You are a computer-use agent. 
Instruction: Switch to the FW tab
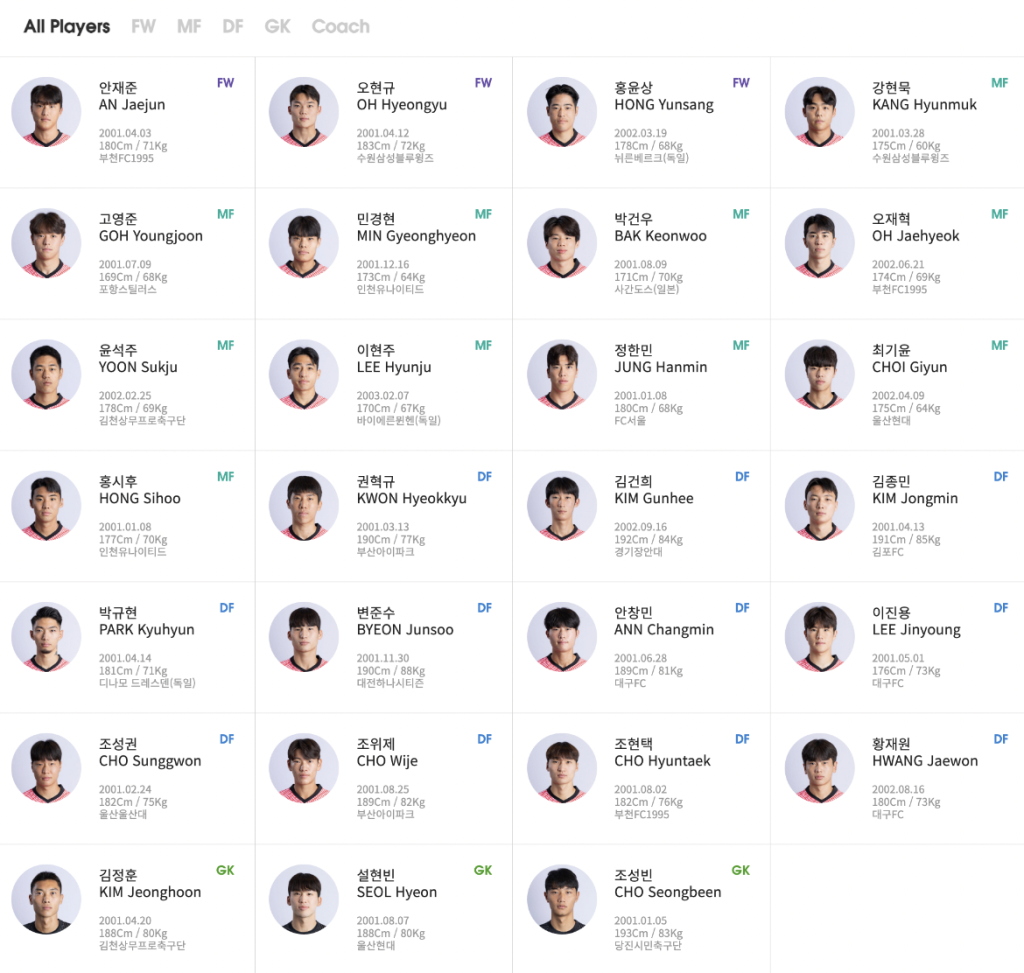pyautogui.click(x=144, y=27)
